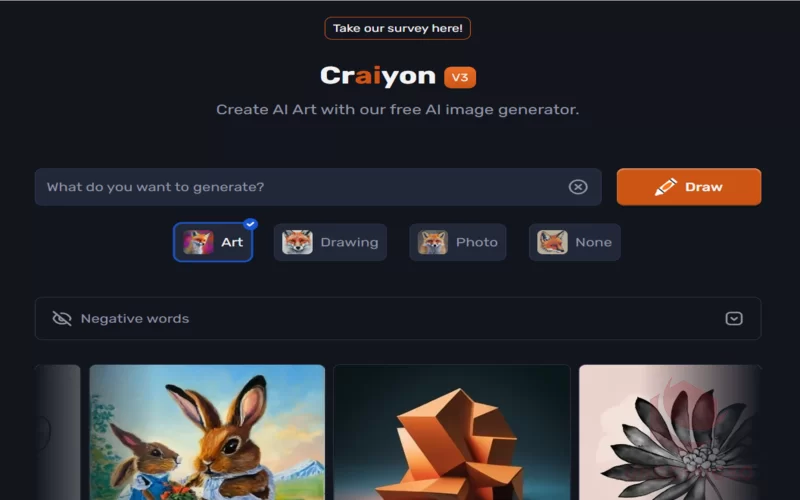Click the V3 version badge
800x500 pixels.
[460, 77]
